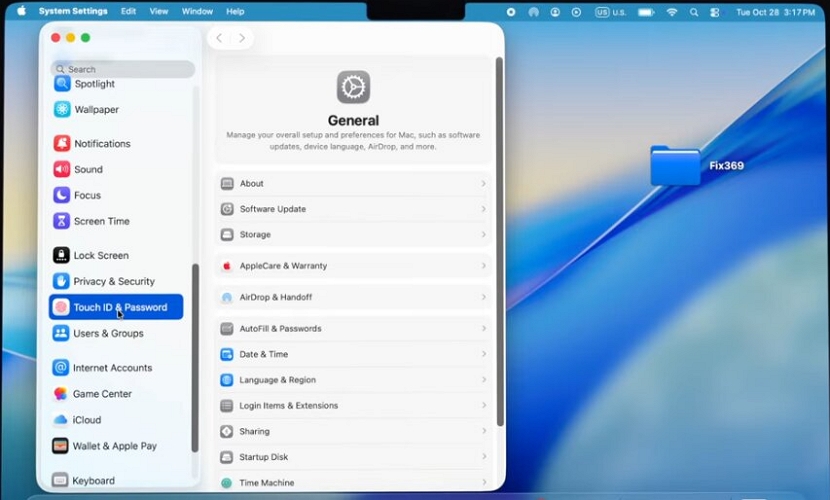
Task: Open the Apple menu
Action: [22, 11]
